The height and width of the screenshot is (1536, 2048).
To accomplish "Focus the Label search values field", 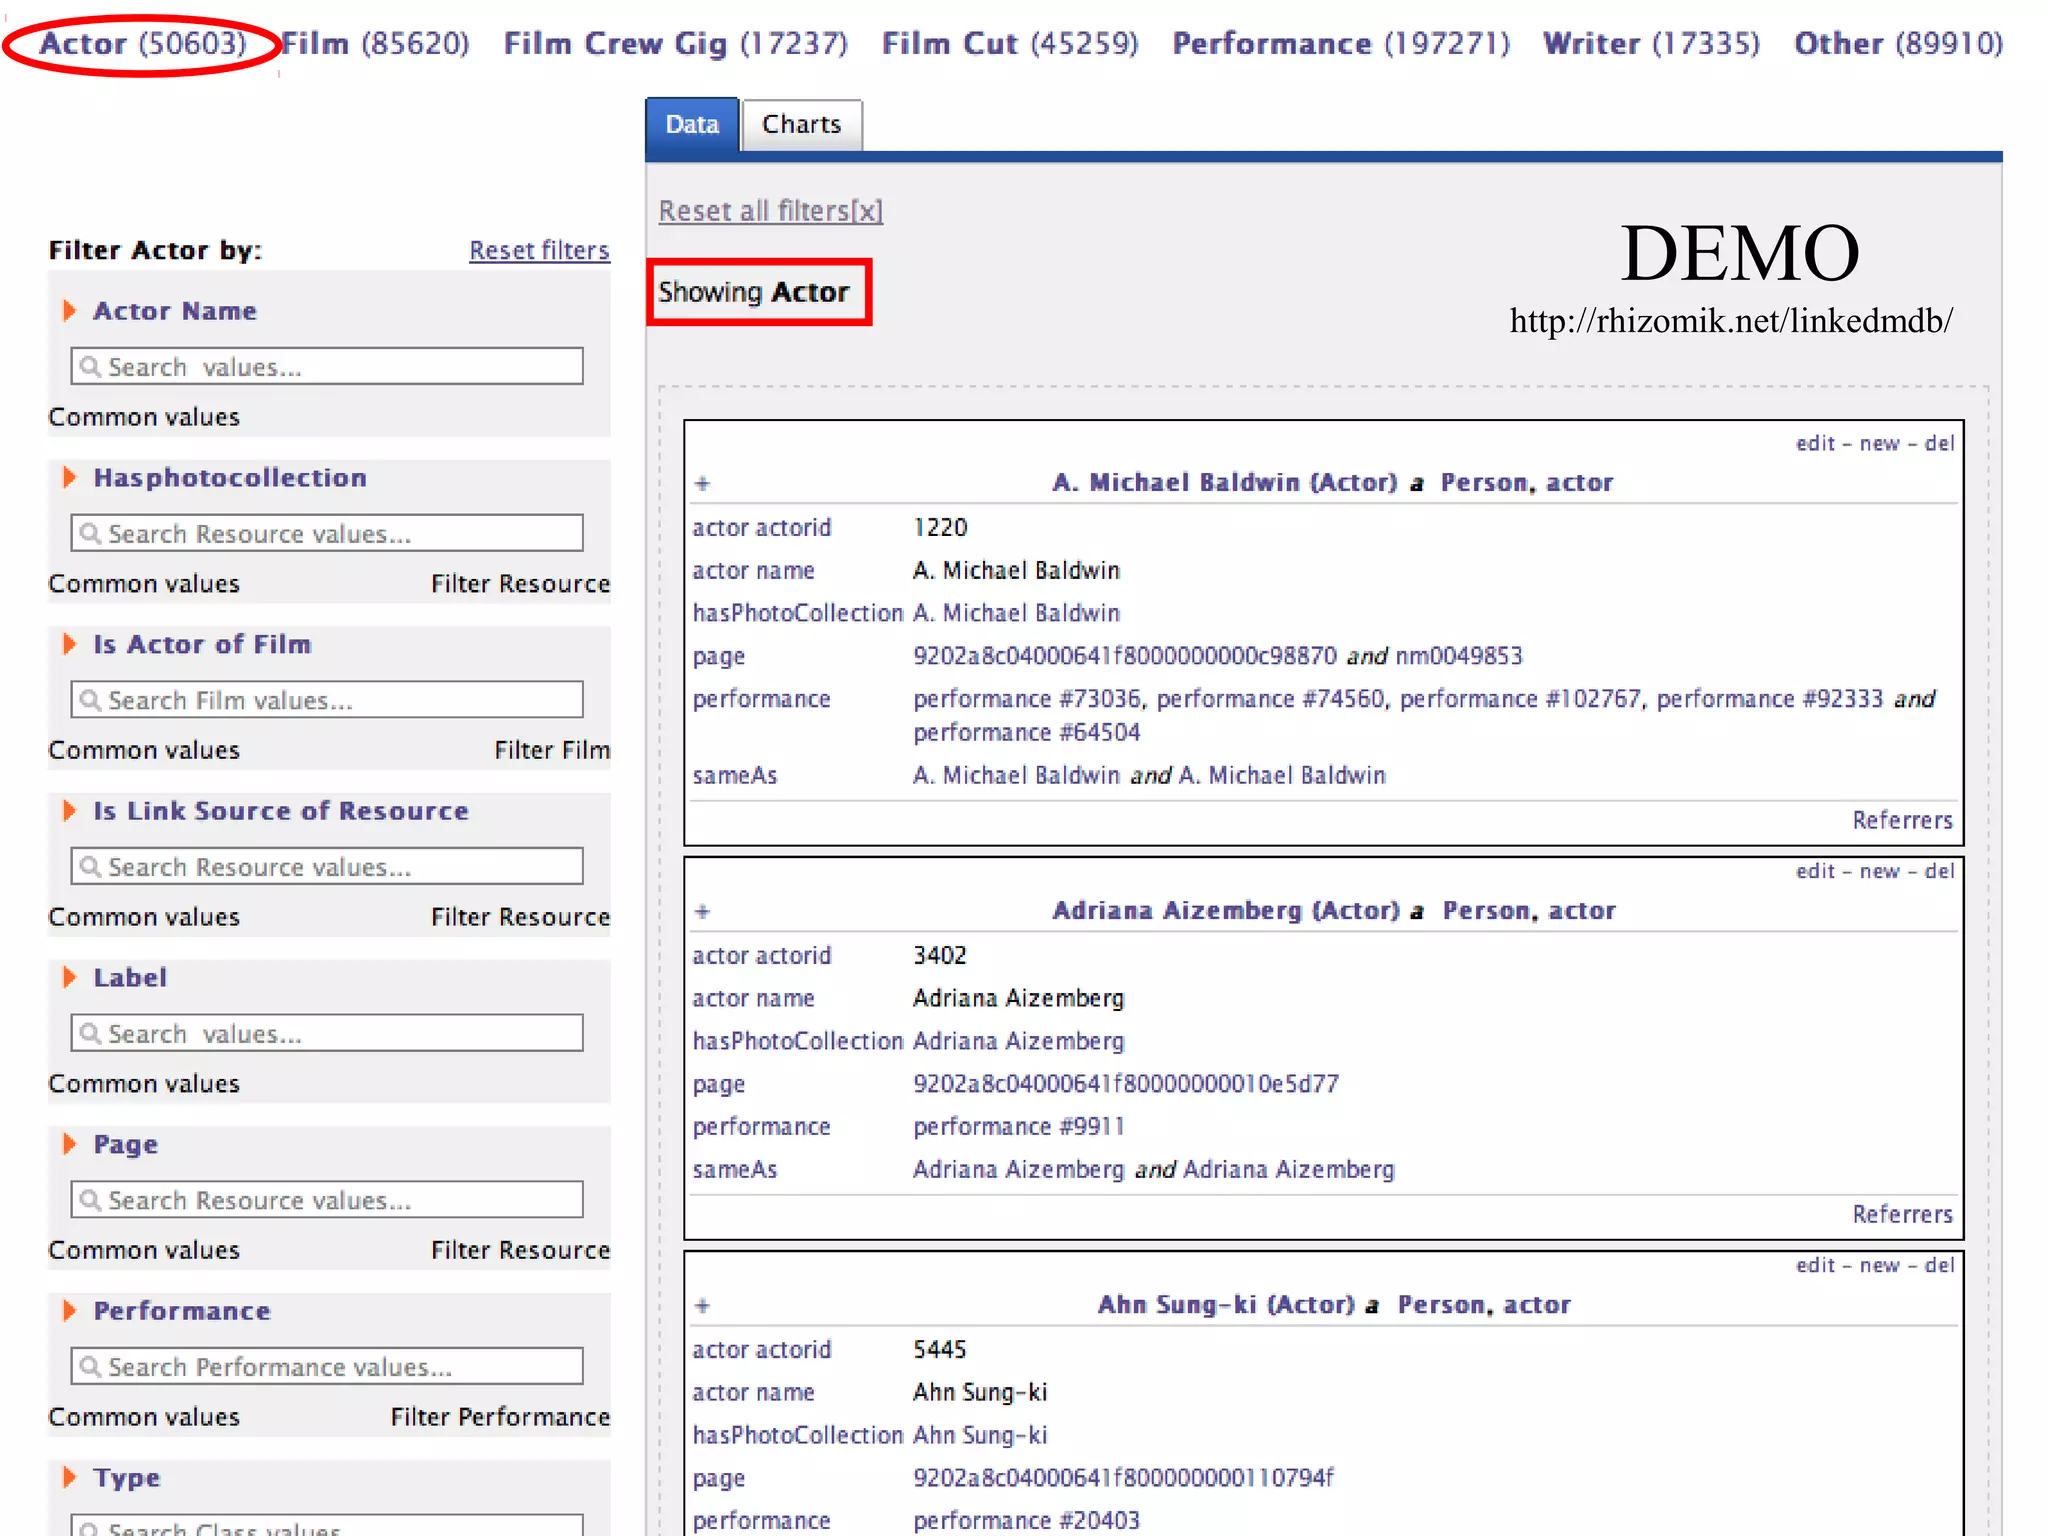I will [327, 1033].
